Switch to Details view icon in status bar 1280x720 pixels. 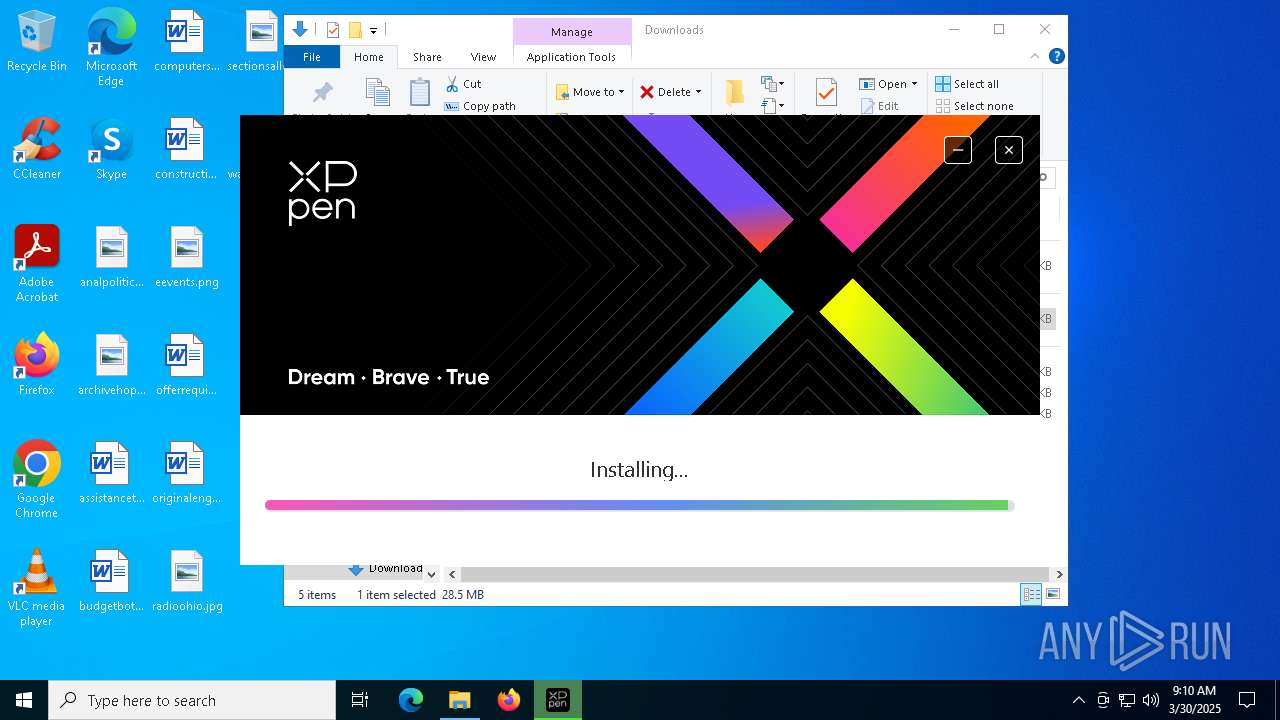(1031, 594)
